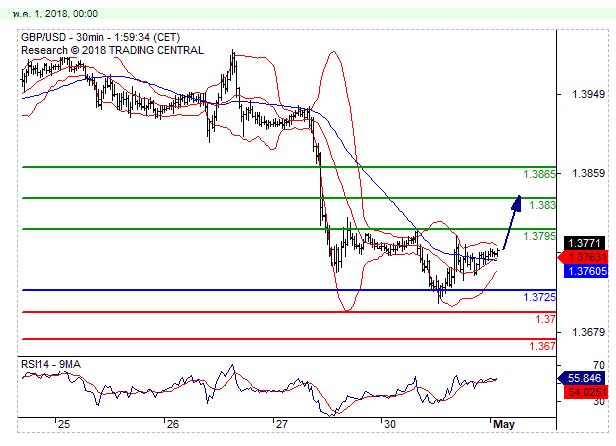
Task: Click the red 54.0251 RSI average tag
Action: point(586,392)
